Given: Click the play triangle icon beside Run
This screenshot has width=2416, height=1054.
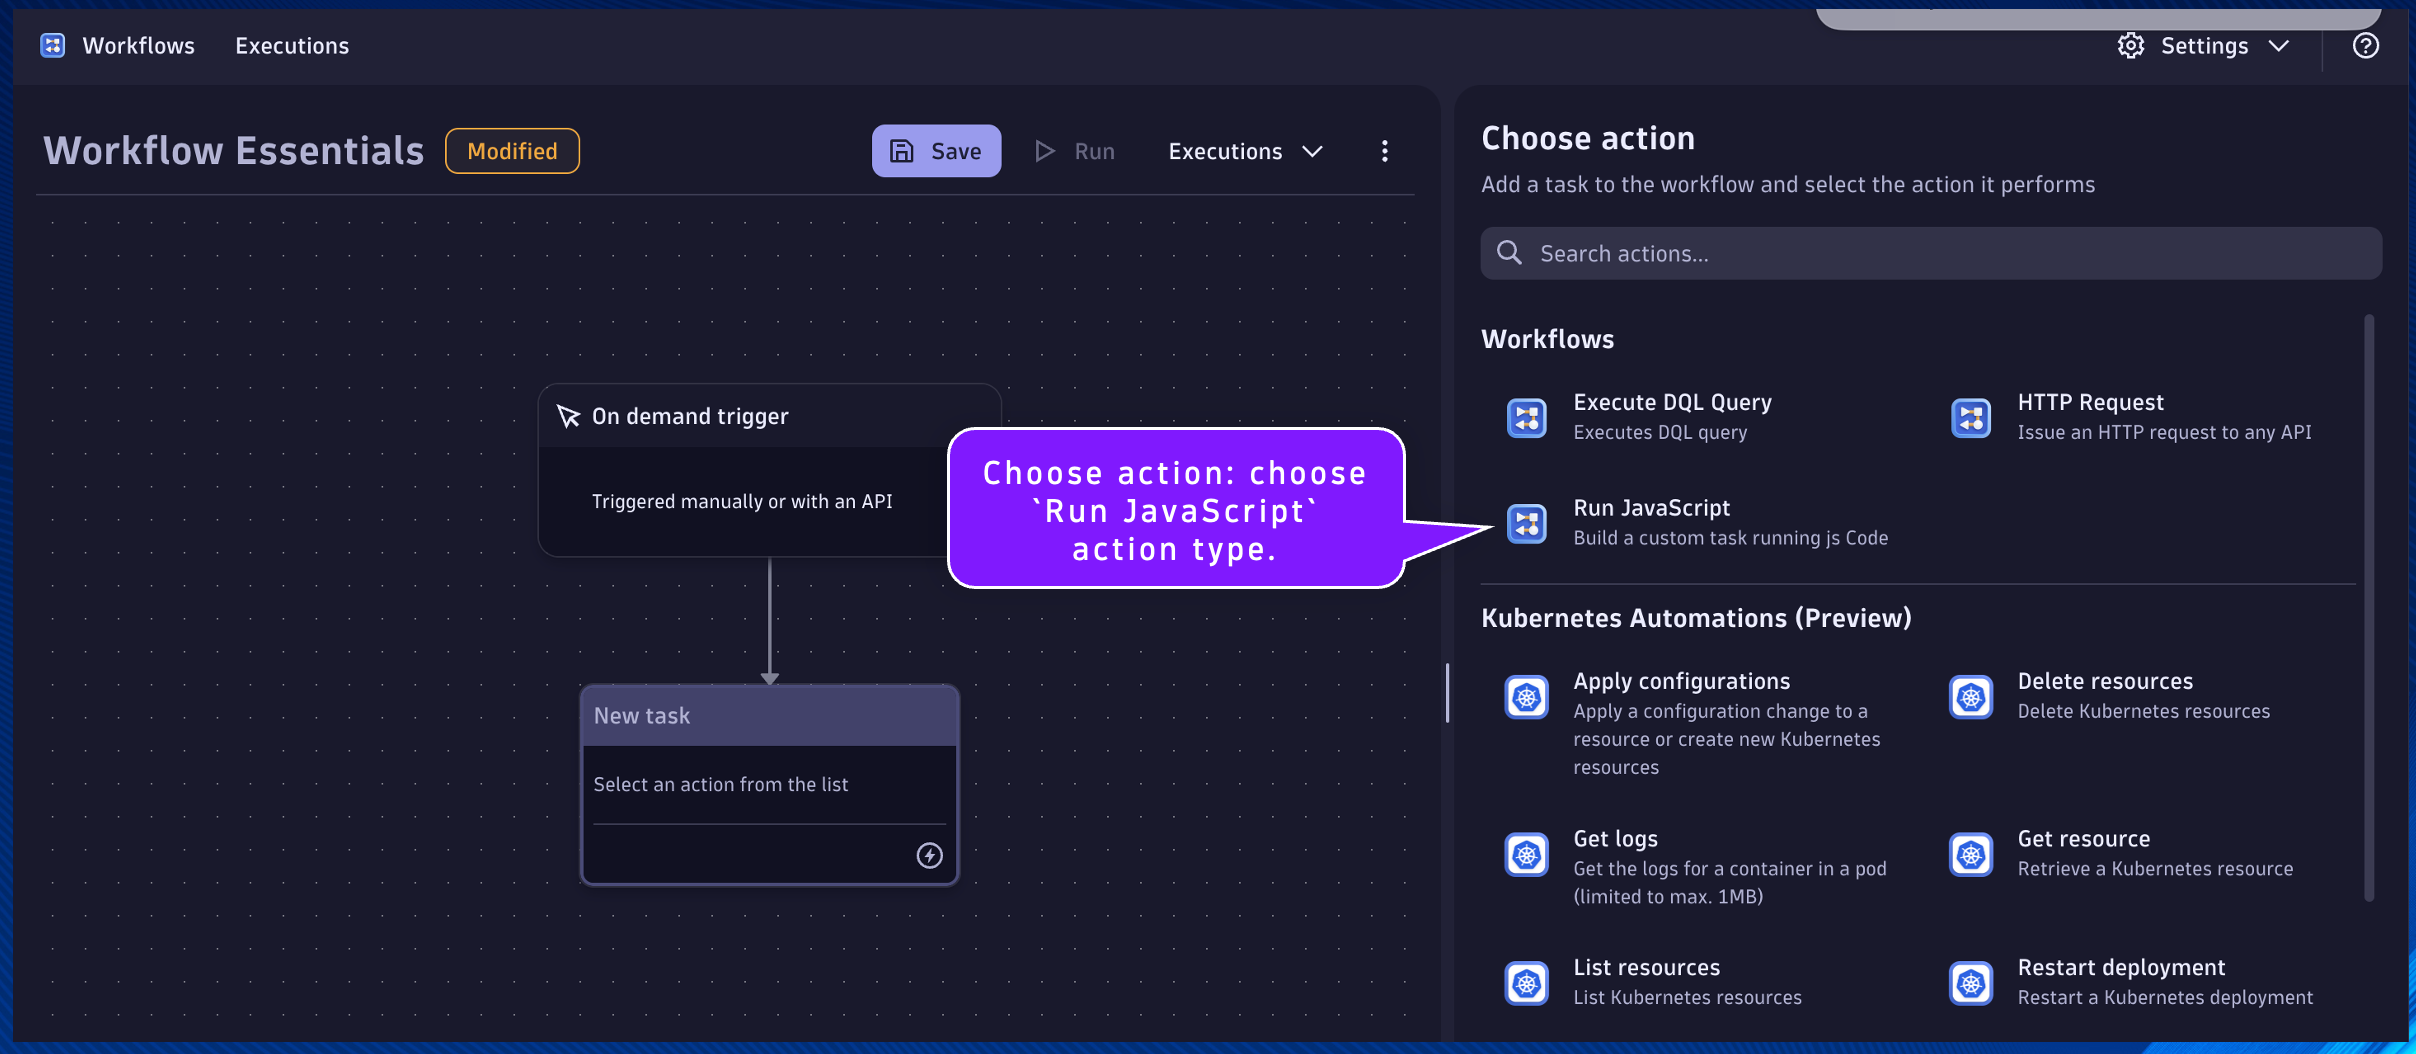Looking at the screenshot, I should click(x=1045, y=151).
